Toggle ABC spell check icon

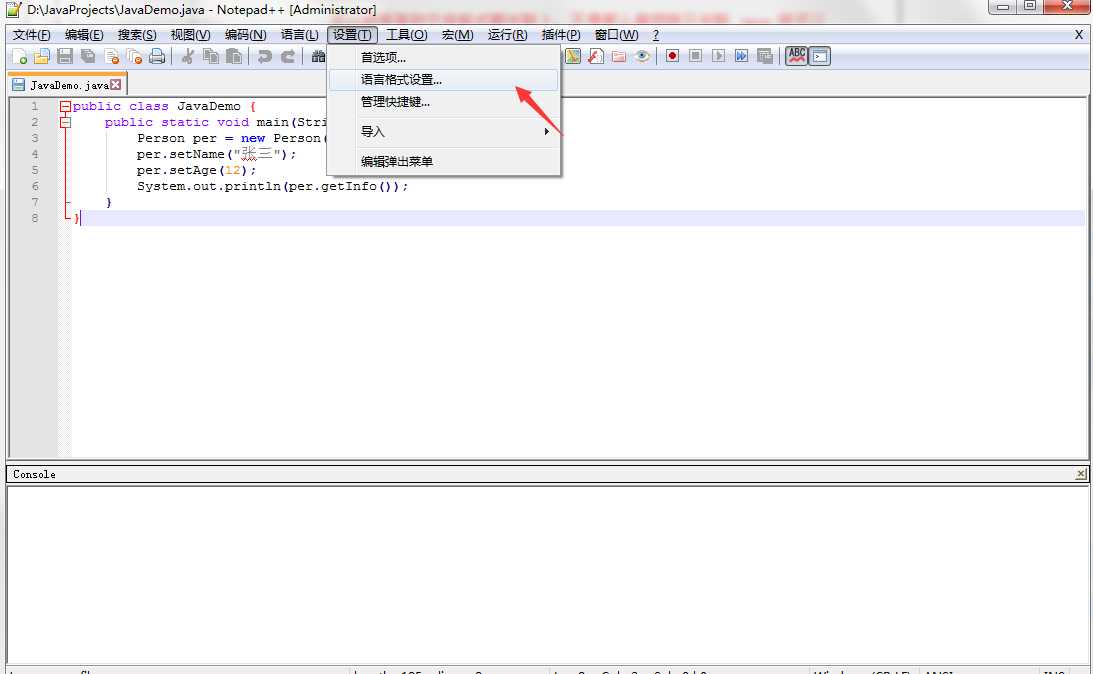[x=796, y=56]
